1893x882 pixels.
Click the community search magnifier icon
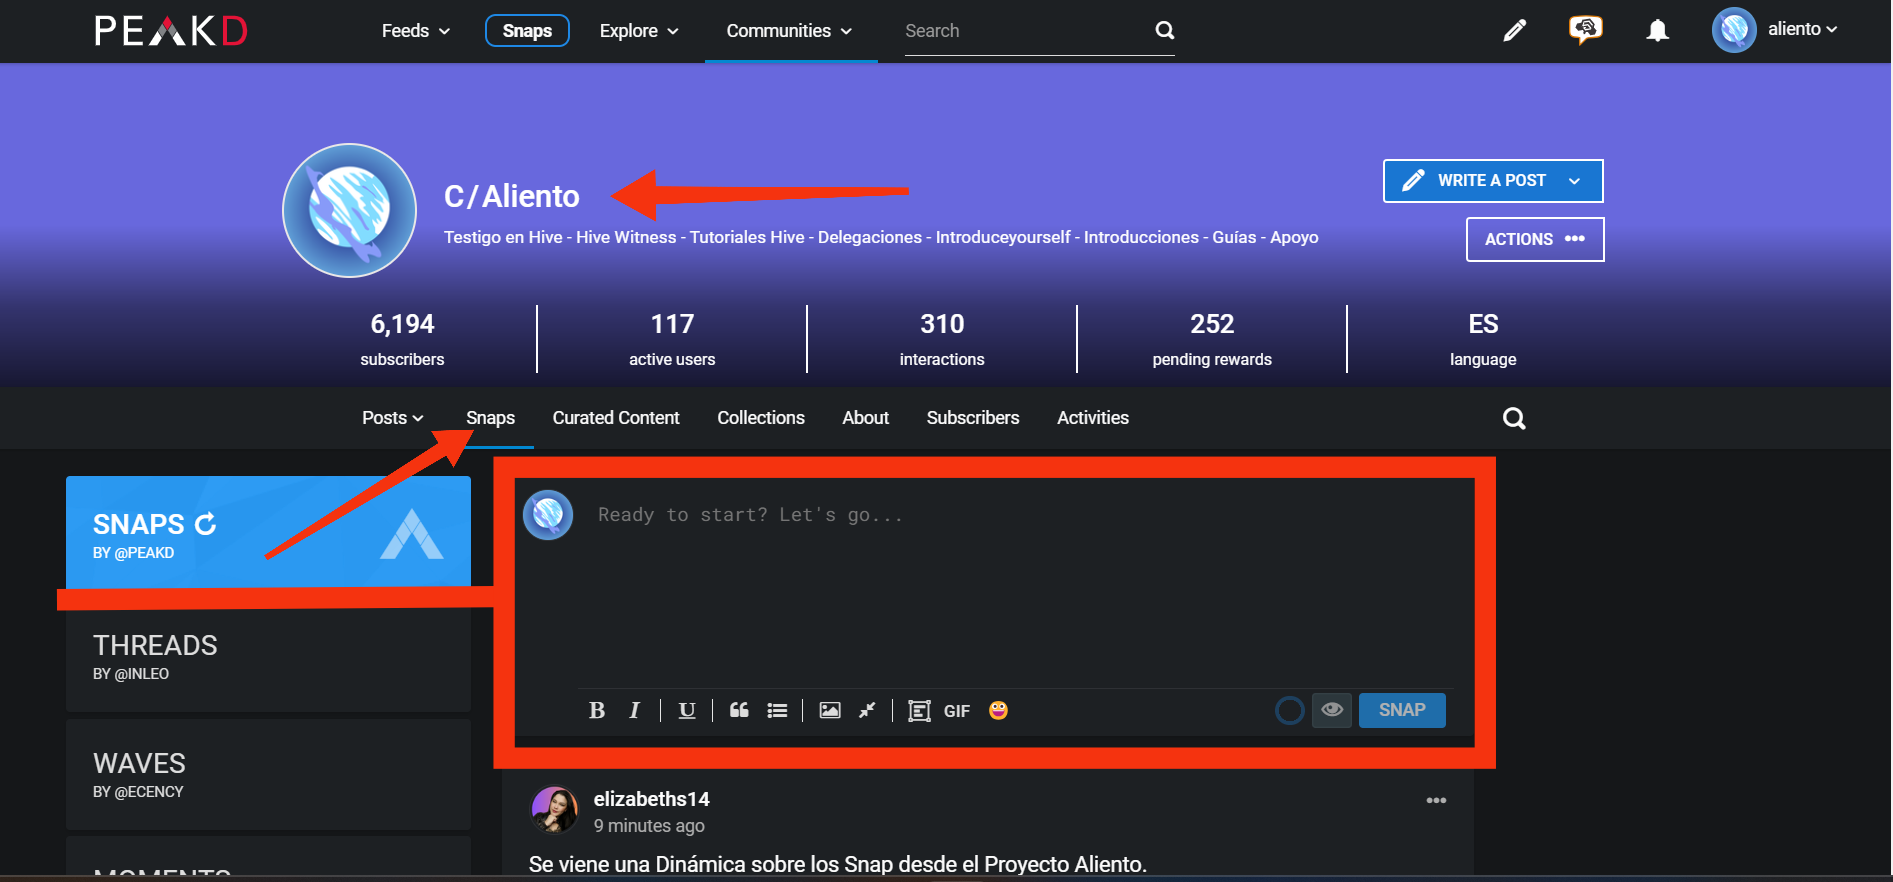[x=1514, y=418]
